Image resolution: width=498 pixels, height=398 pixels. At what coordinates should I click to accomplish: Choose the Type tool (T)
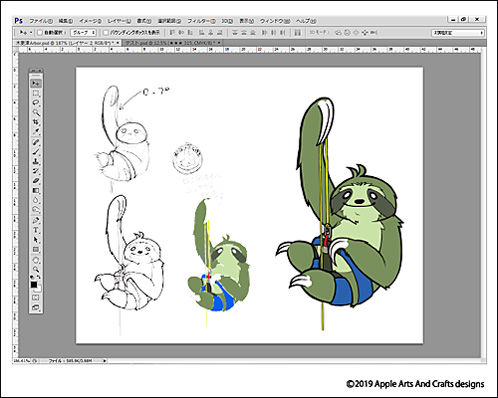tap(36, 230)
